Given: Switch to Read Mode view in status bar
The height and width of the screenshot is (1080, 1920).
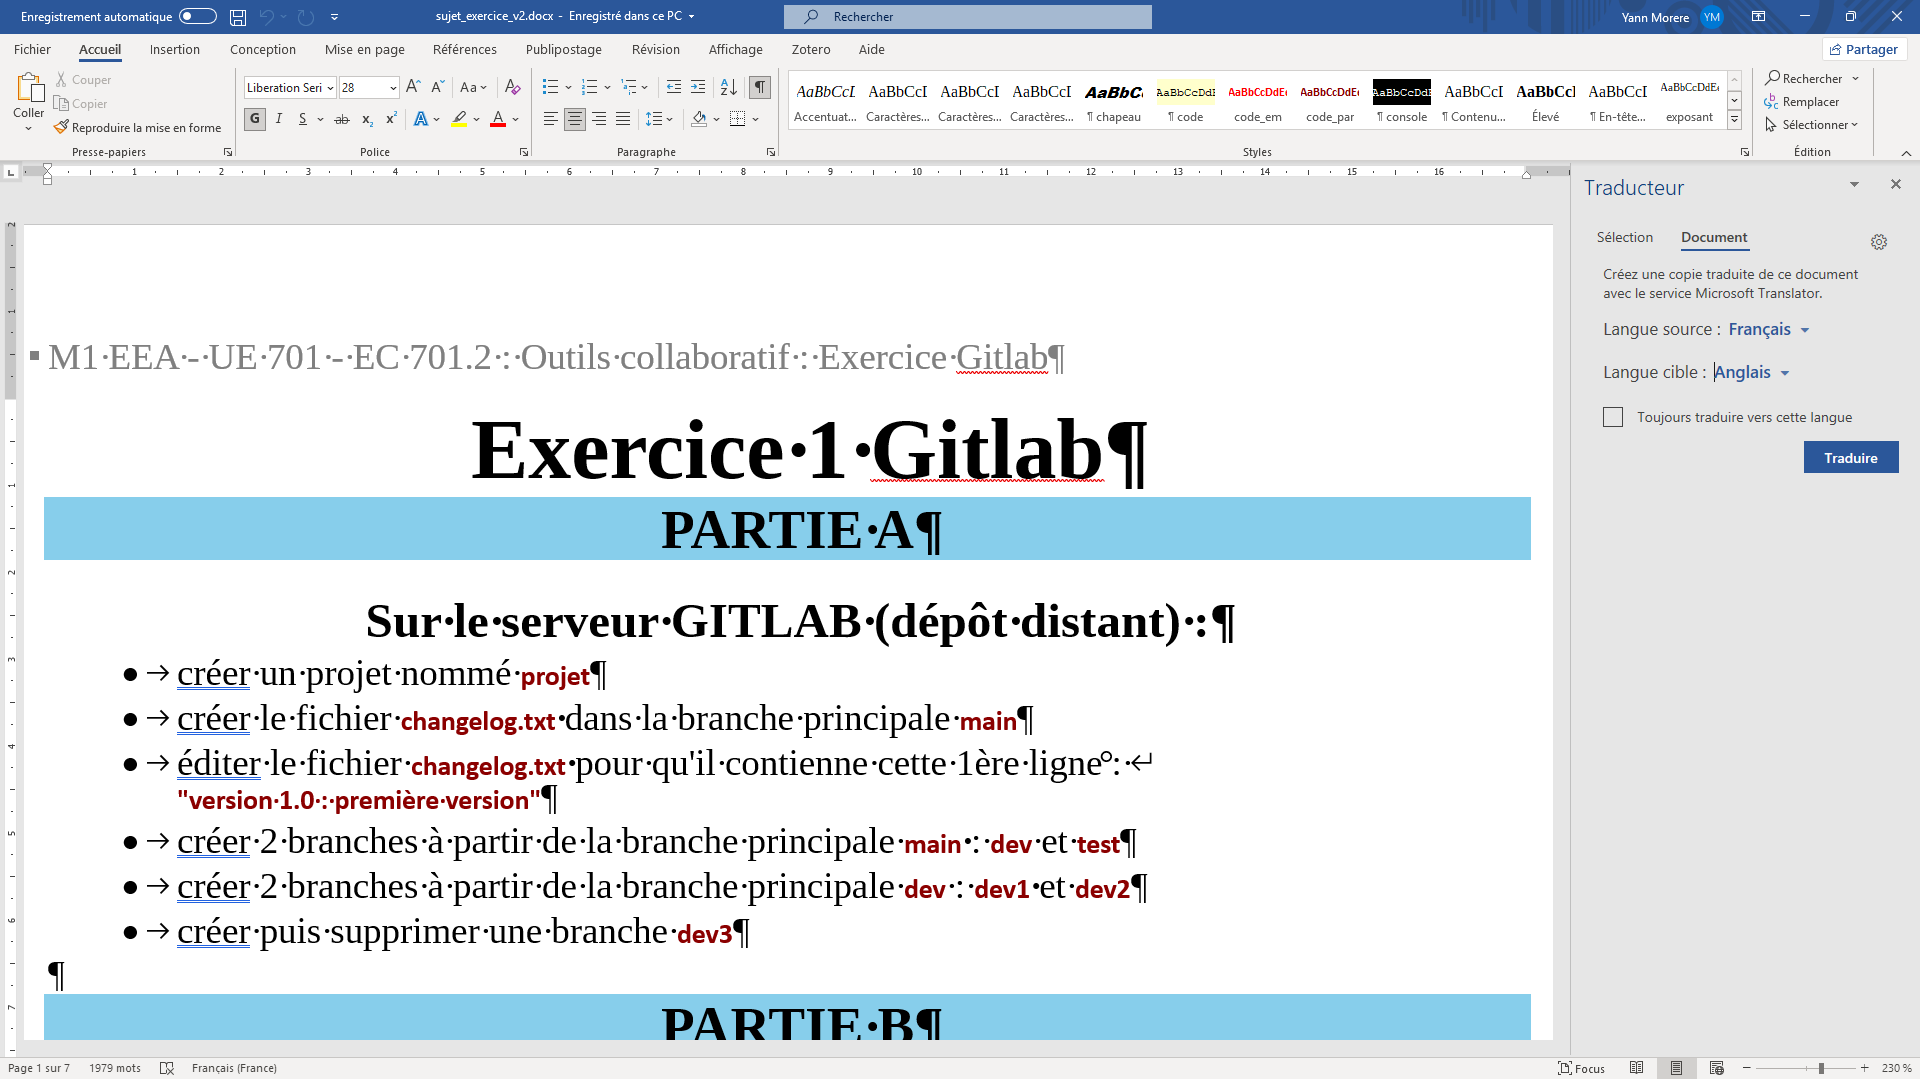Looking at the screenshot, I should click(1636, 1069).
